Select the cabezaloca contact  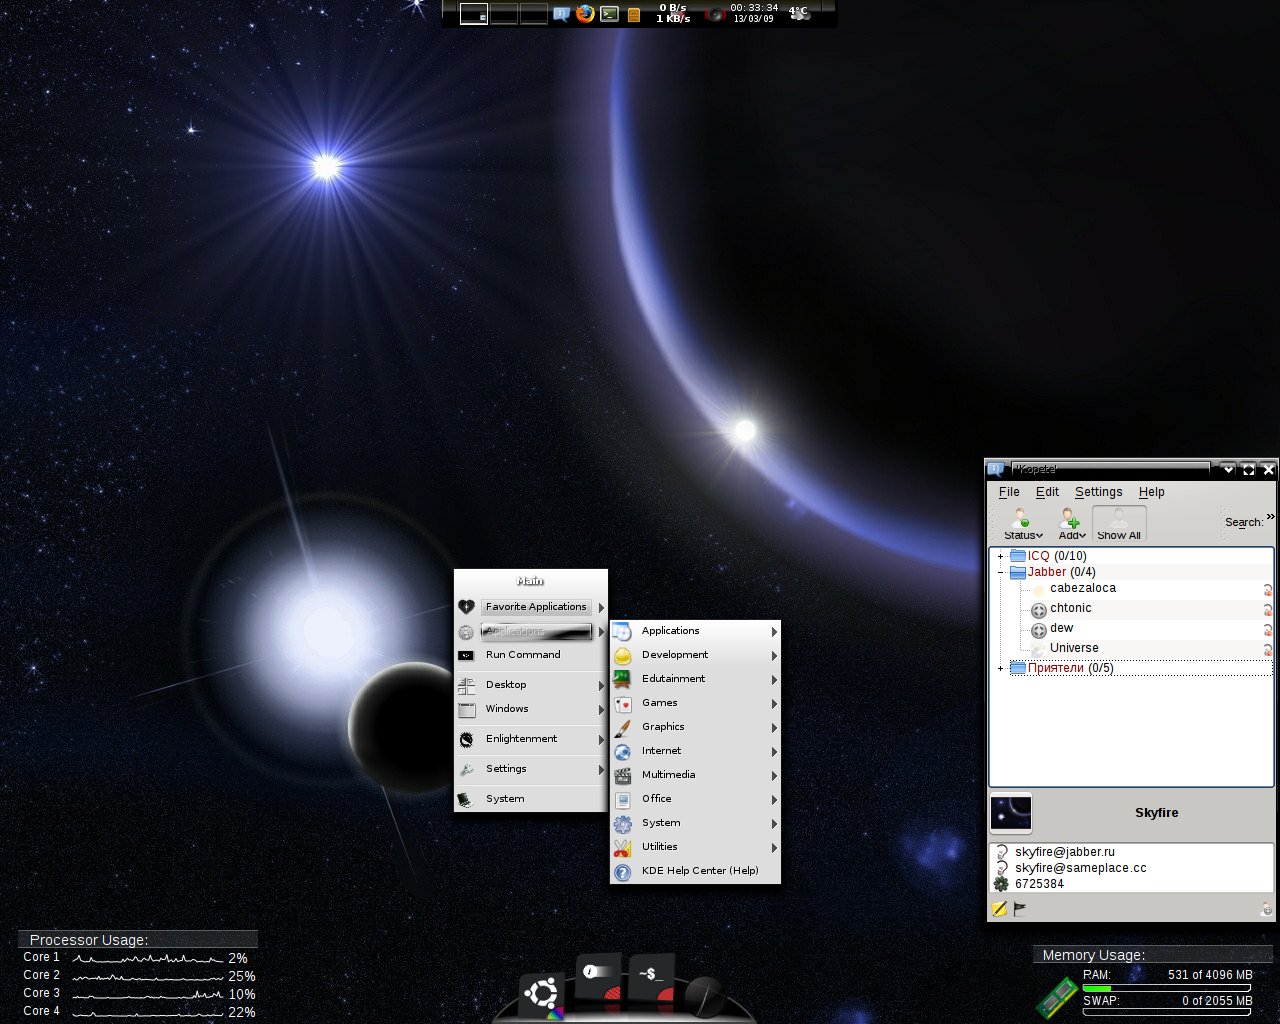(1082, 588)
